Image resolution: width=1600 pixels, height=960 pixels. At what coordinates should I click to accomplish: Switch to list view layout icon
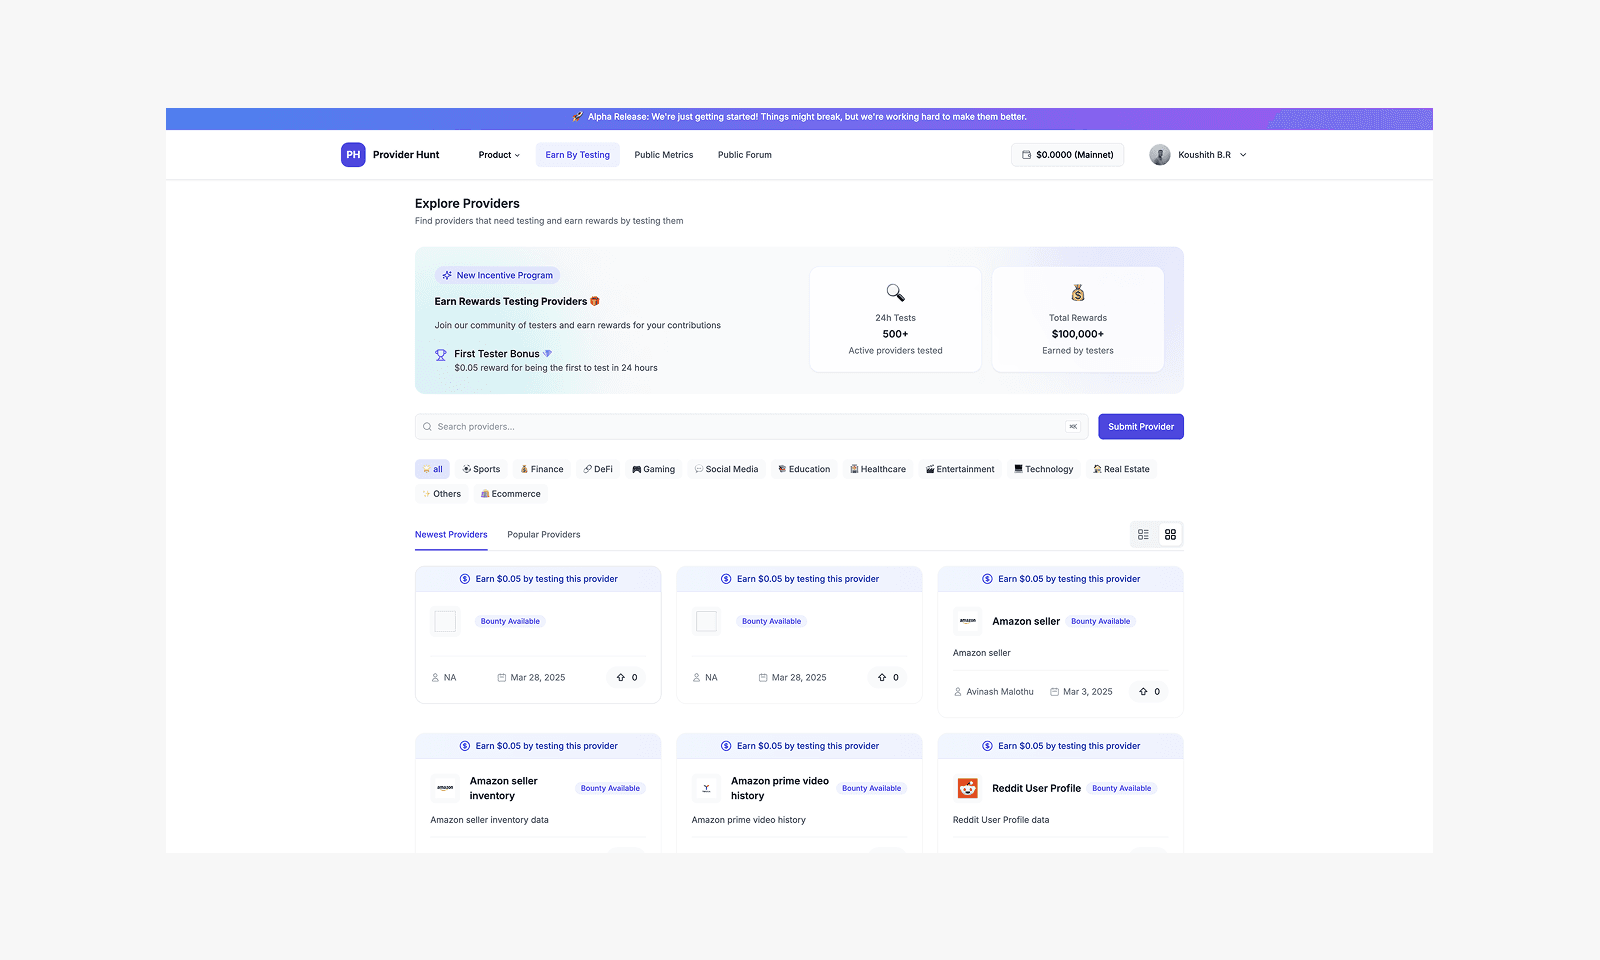[1143, 535]
